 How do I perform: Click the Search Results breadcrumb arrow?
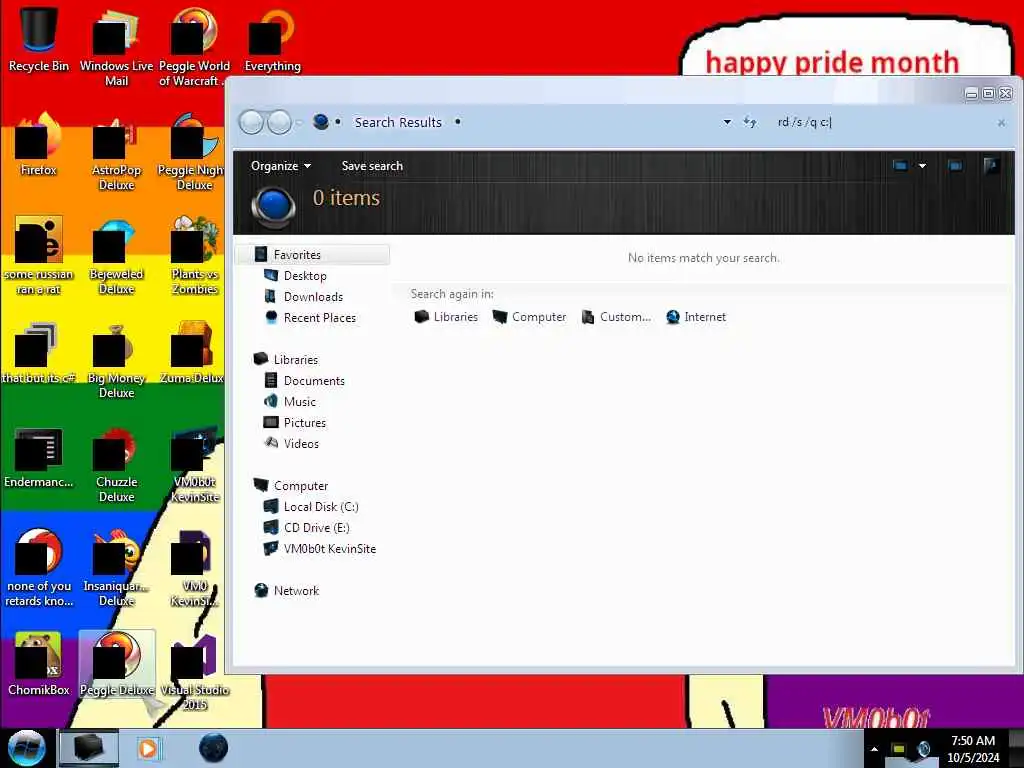pos(458,121)
